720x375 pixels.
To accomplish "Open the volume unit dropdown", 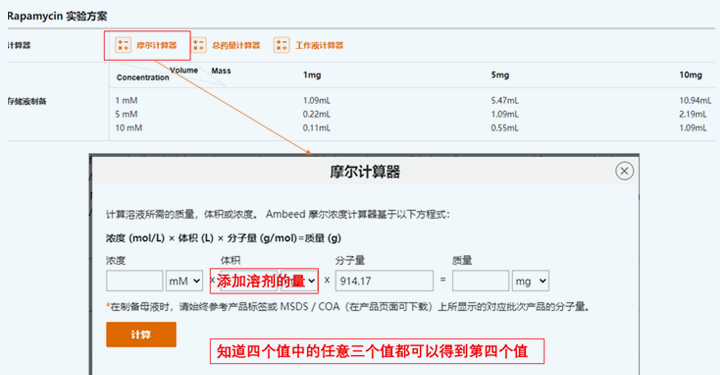I will click(x=299, y=280).
